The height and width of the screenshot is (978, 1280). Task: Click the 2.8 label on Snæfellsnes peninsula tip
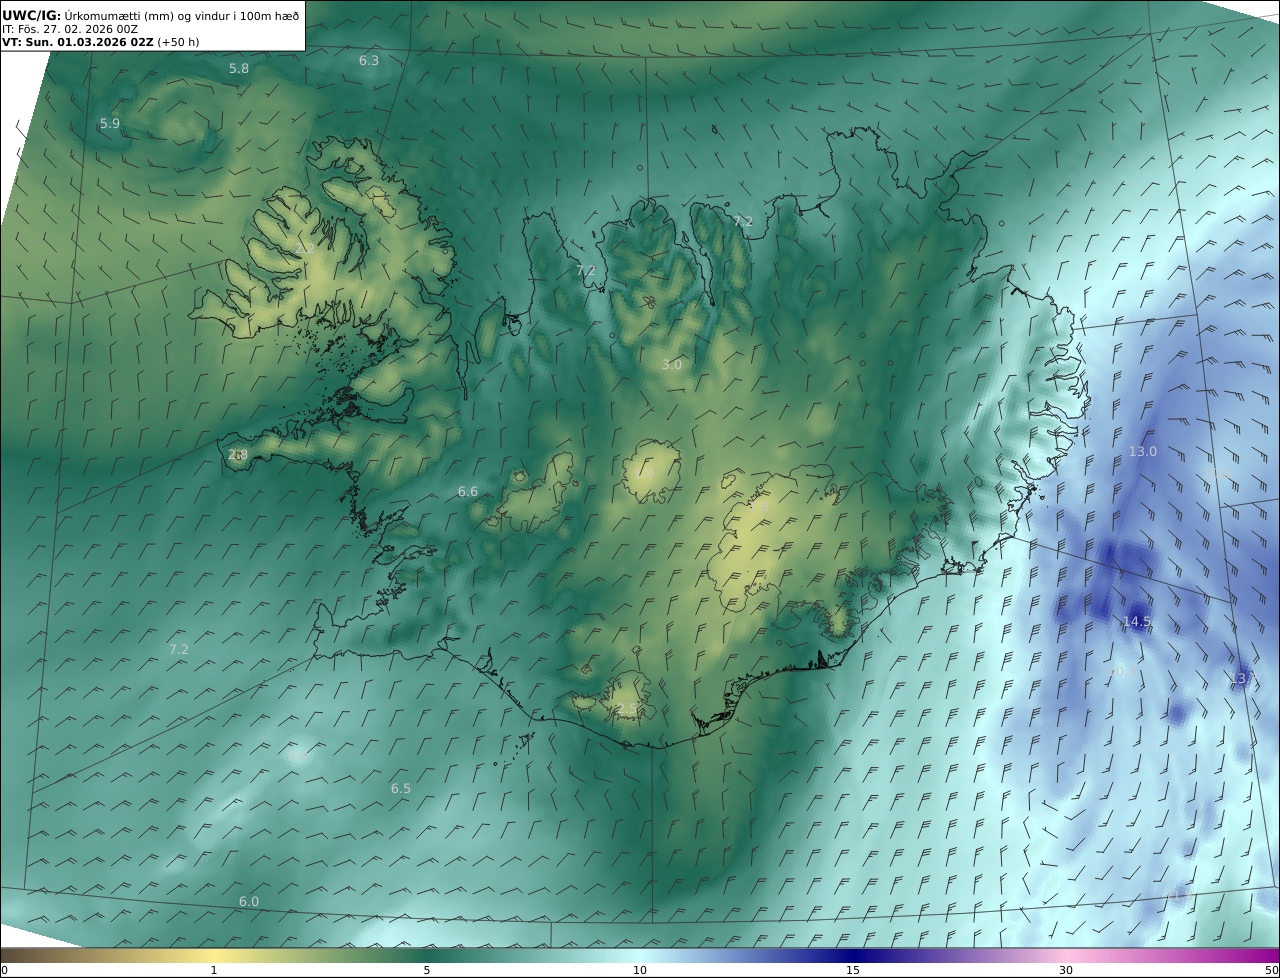(238, 455)
